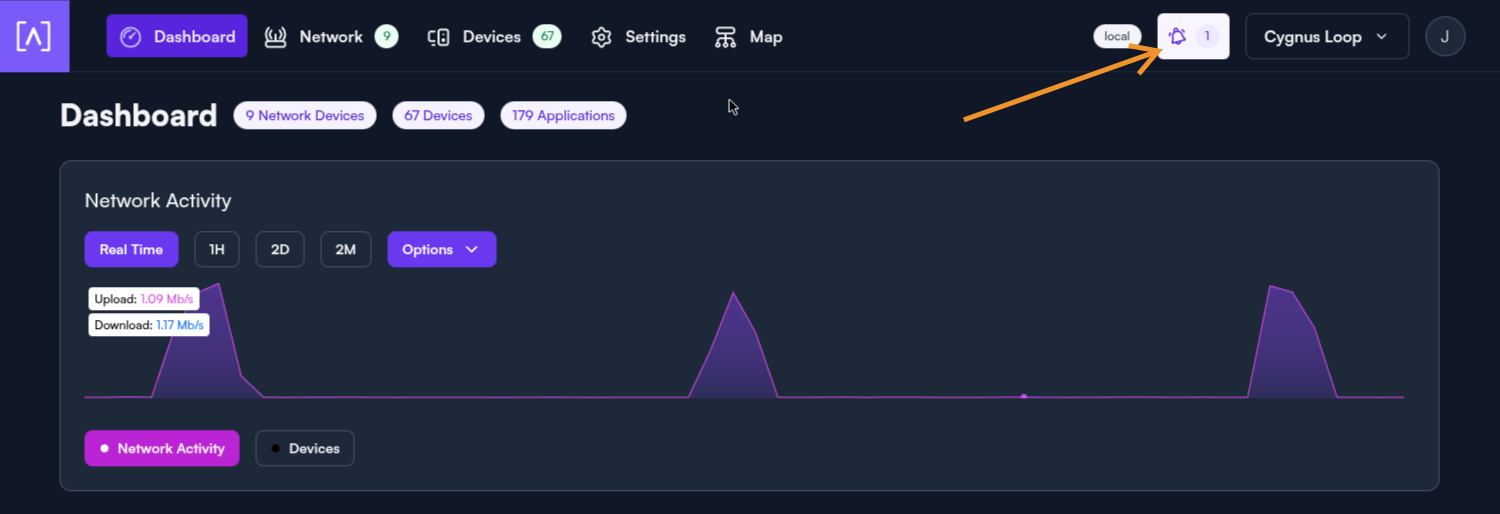Expand the Options dropdown
1500x514 pixels.
(441, 250)
